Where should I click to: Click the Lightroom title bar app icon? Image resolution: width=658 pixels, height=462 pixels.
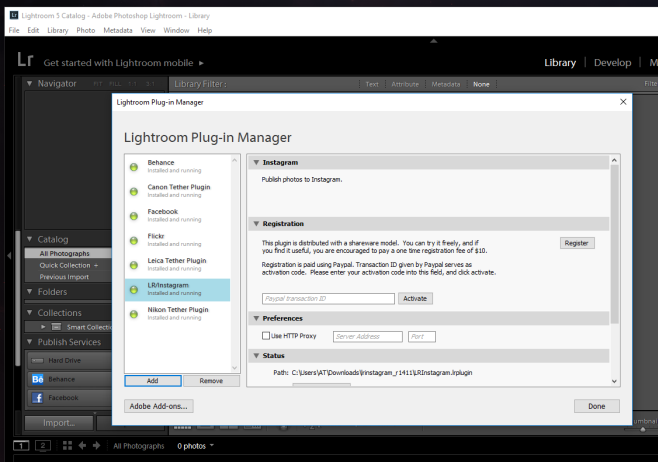[14, 16]
